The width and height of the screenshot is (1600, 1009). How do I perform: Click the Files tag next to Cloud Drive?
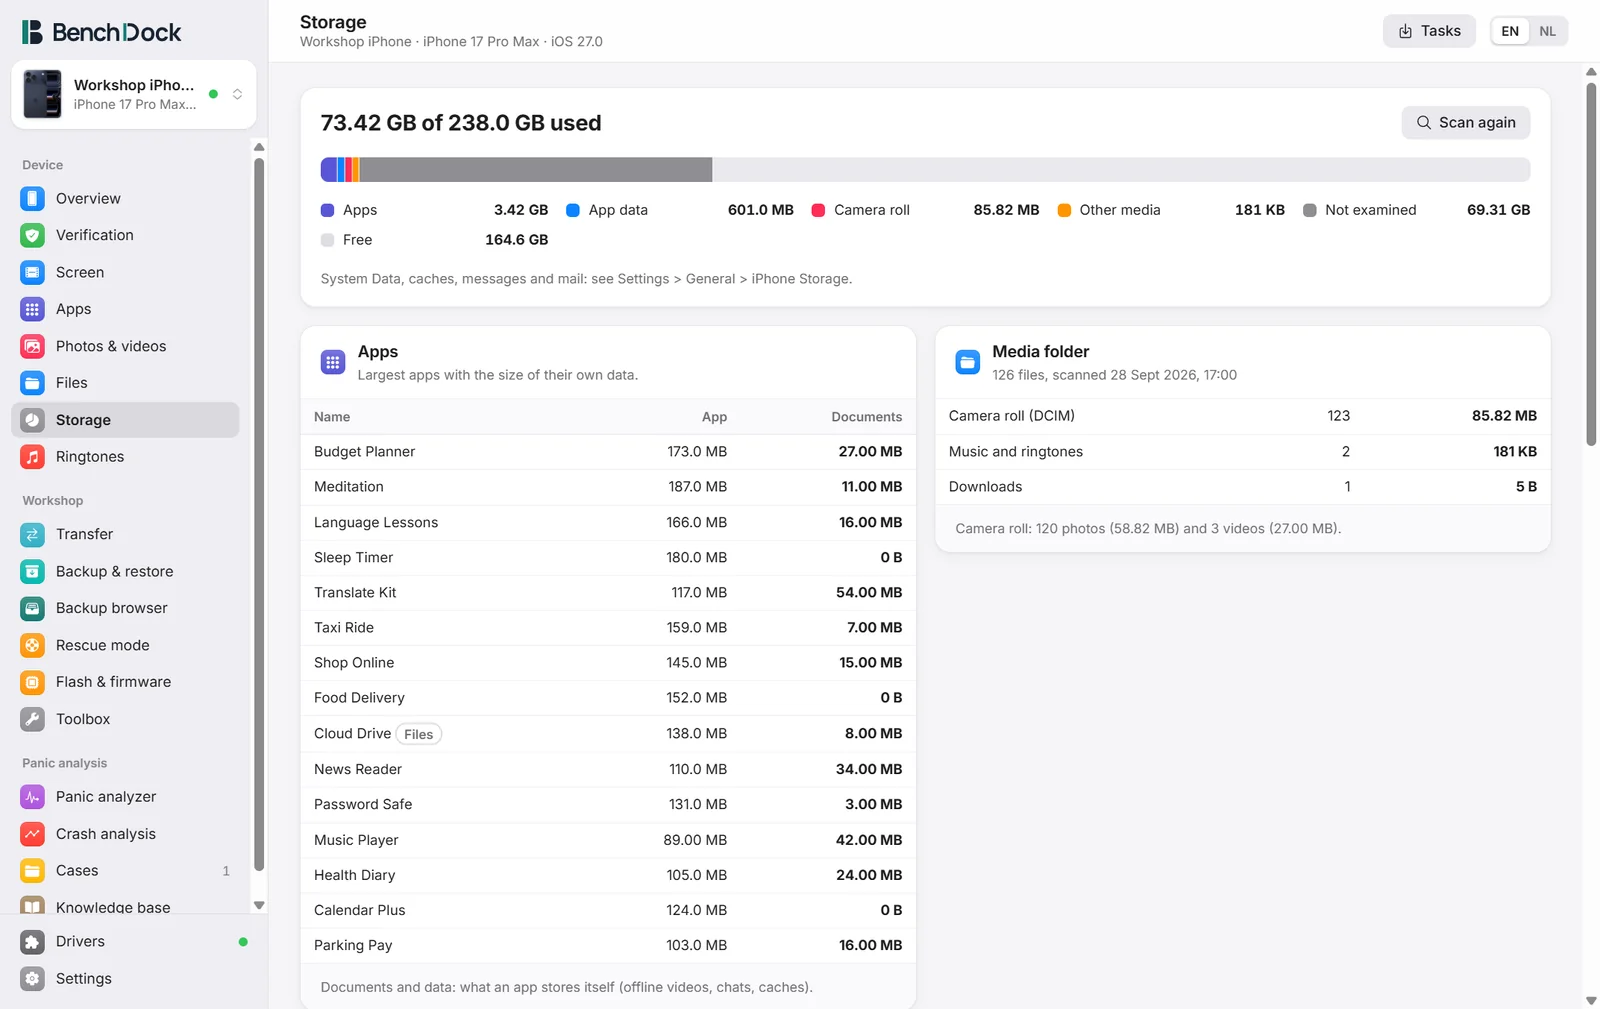(x=419, y=734)
